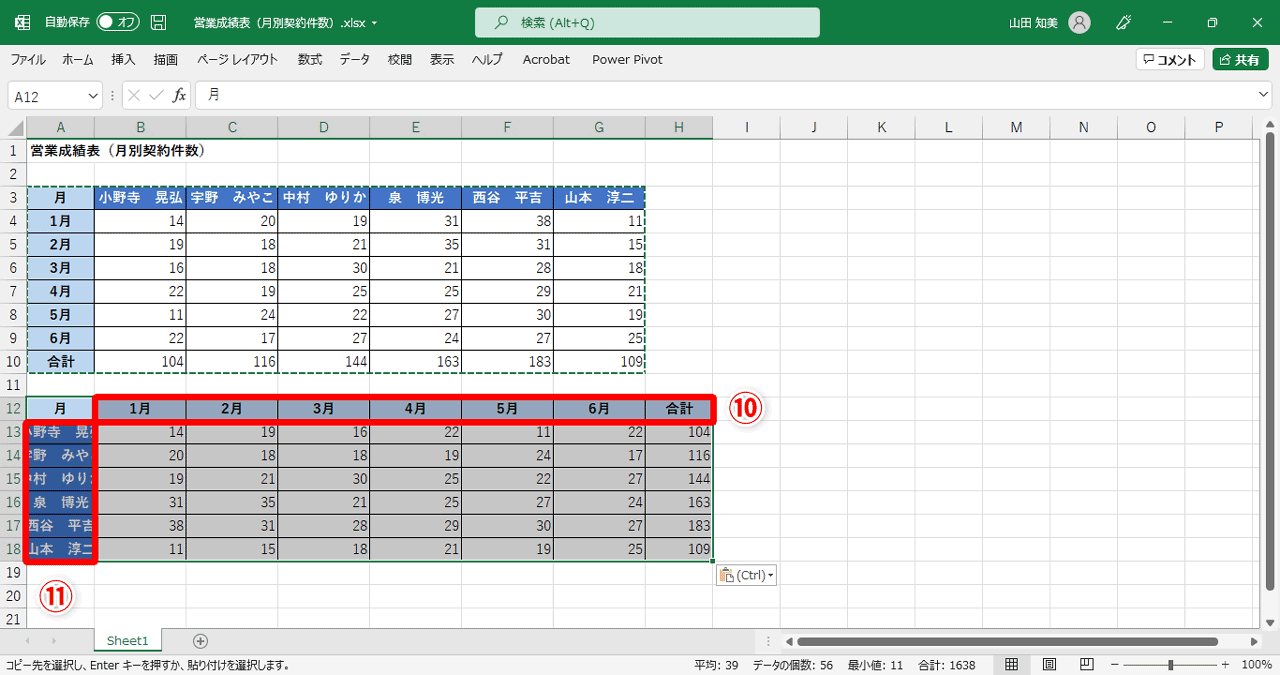
Task: Click the zoom in plus button
Action: (x=1227, y=665)
